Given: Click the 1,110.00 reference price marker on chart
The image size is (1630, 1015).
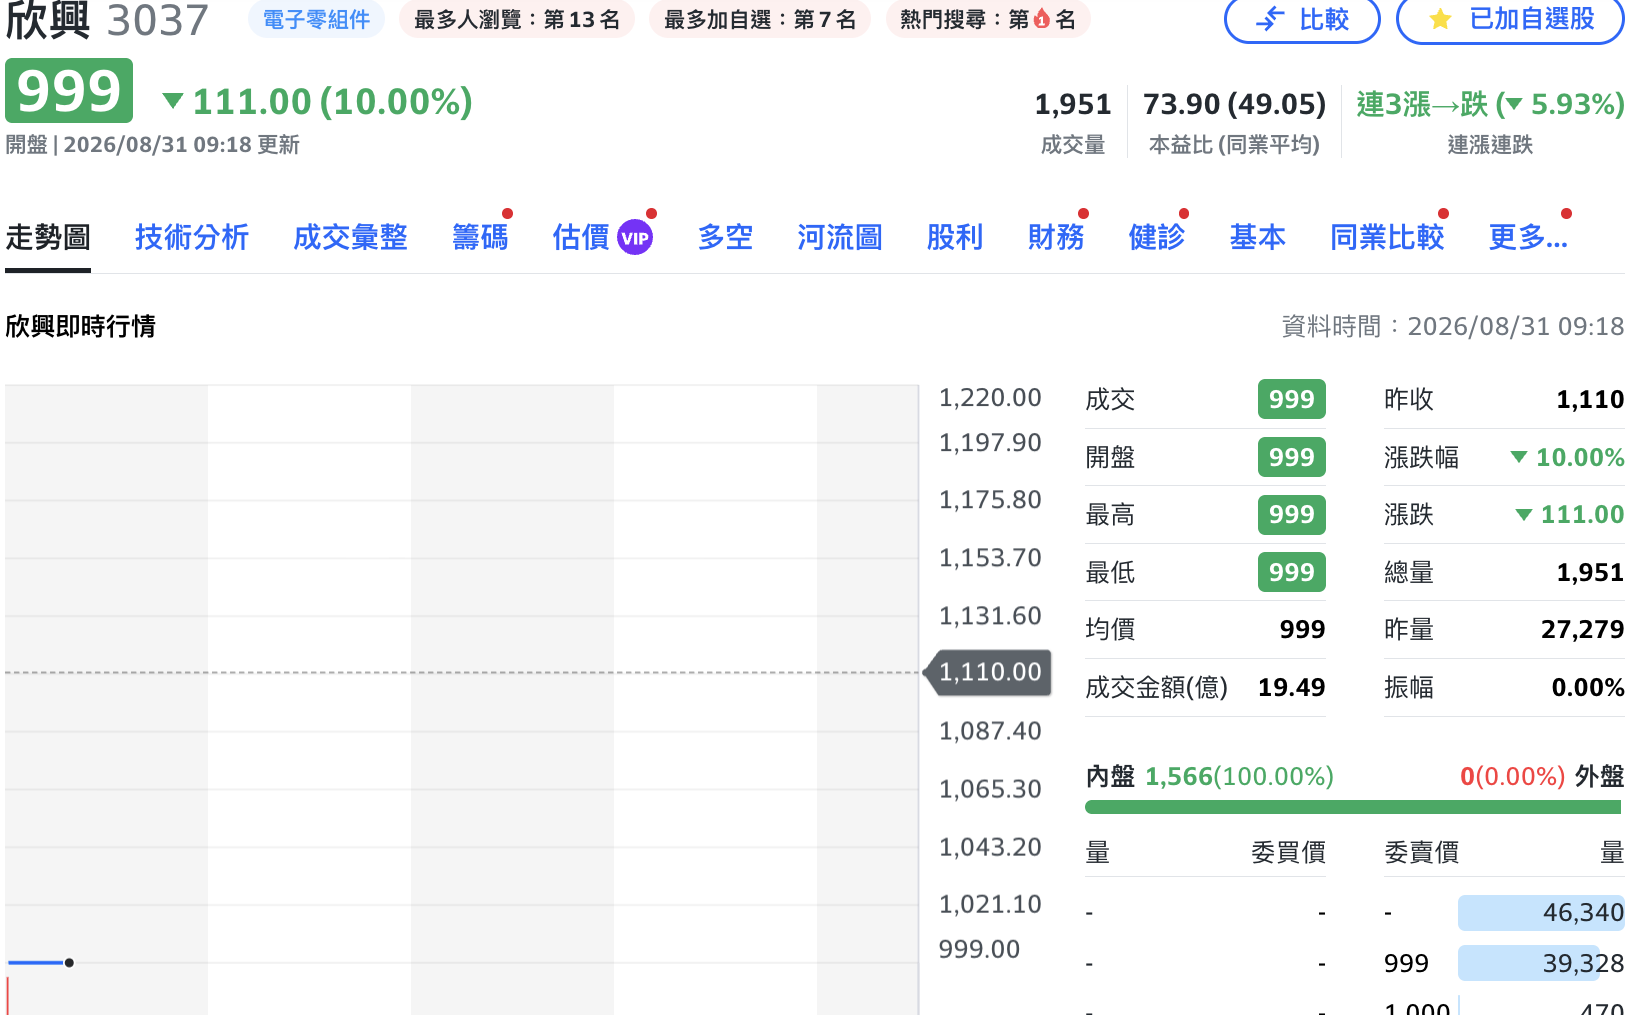Looking at the screenshot, I should tap(988, 672).
